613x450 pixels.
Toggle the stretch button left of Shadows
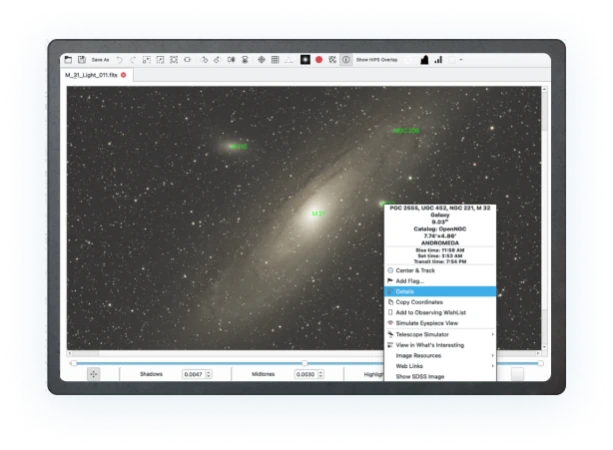[x=93, y=374]
